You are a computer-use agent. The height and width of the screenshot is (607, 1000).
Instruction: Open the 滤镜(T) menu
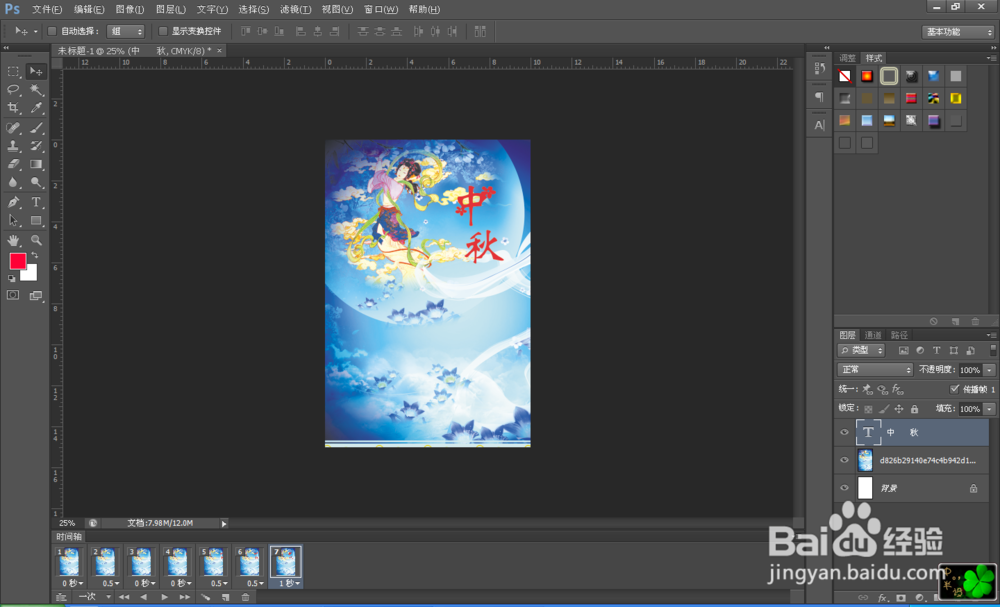(x=295, y=10)
